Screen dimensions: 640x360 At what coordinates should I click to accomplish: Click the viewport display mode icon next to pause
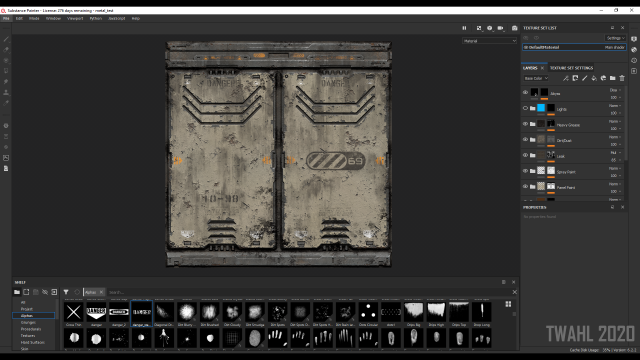point(479,28)
